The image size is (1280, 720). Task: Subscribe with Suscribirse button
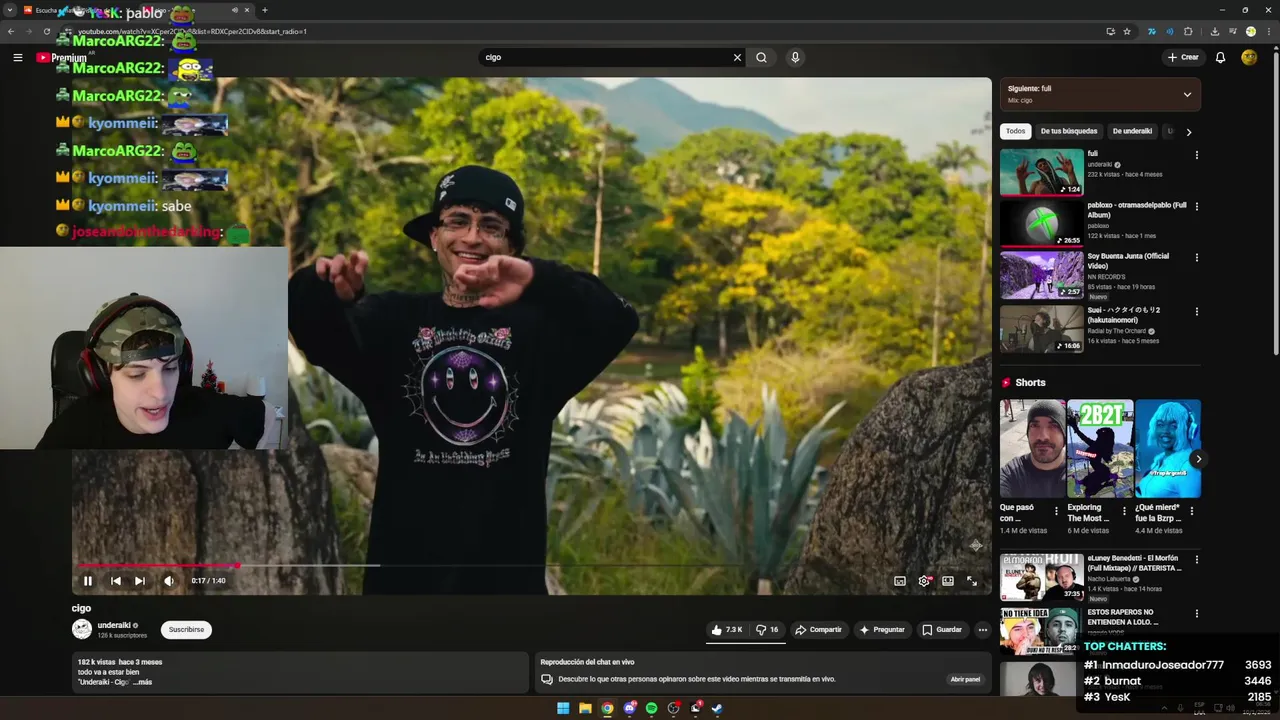pyautogui.click(x=186, y=630)
